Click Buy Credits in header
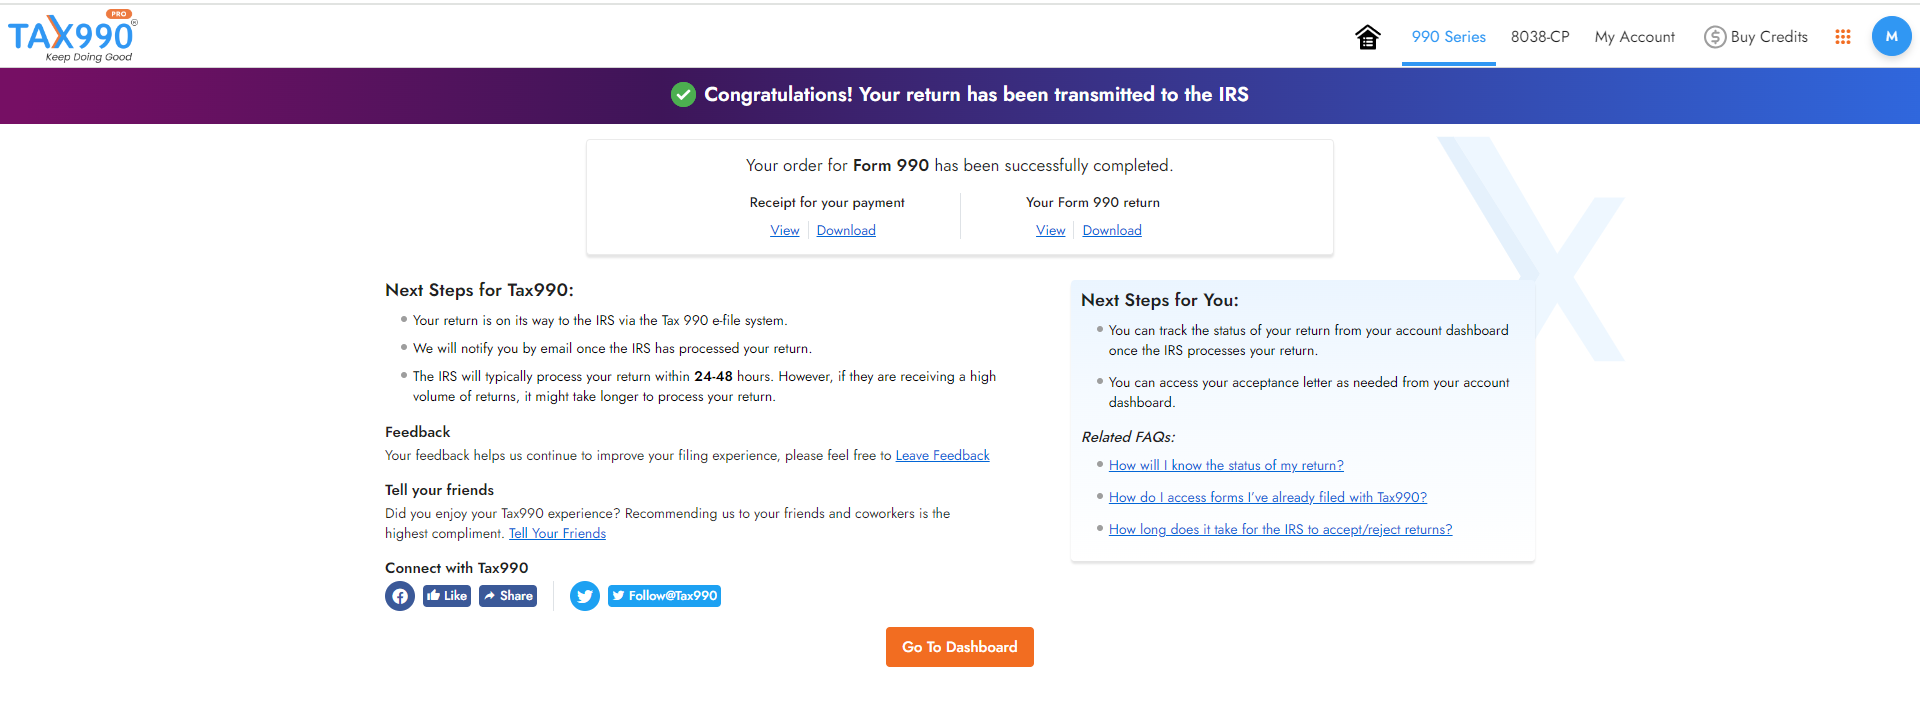Image resolution: width=1920 pixels, height=724 pixels. [1756, 37]
